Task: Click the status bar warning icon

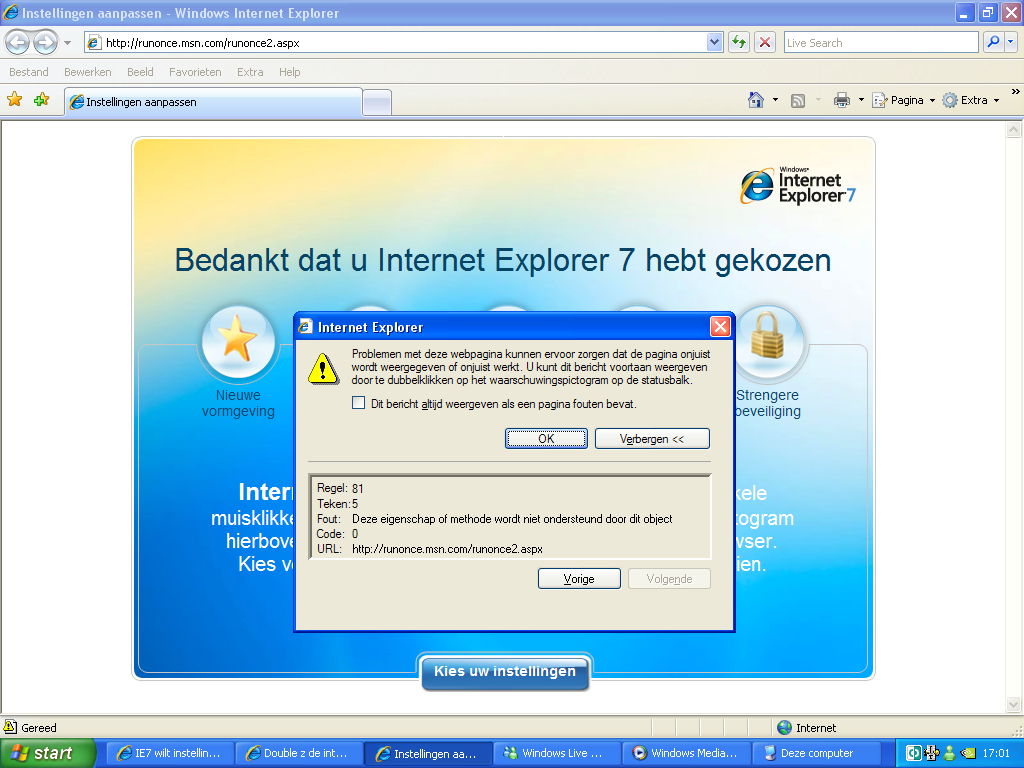Action: point(10,727)
